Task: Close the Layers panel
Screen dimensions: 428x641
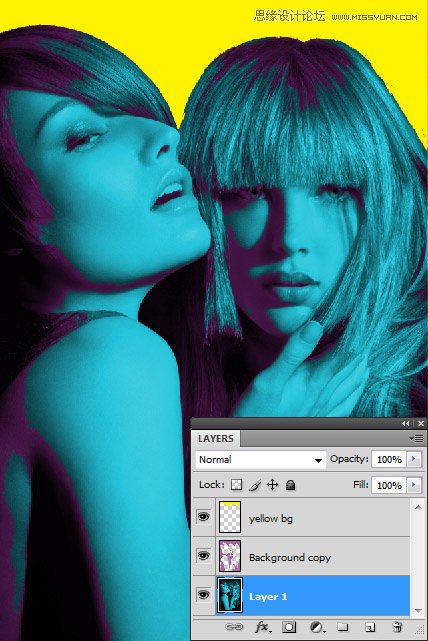Action: 421,424
